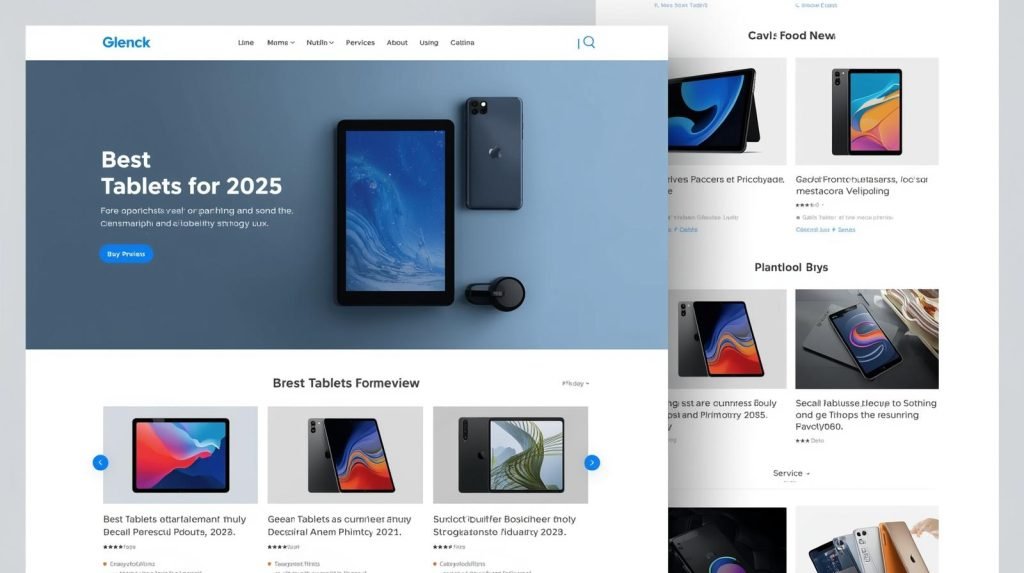
Task: Click the search magnifier icon in header
Action: [x=589, y=42]
